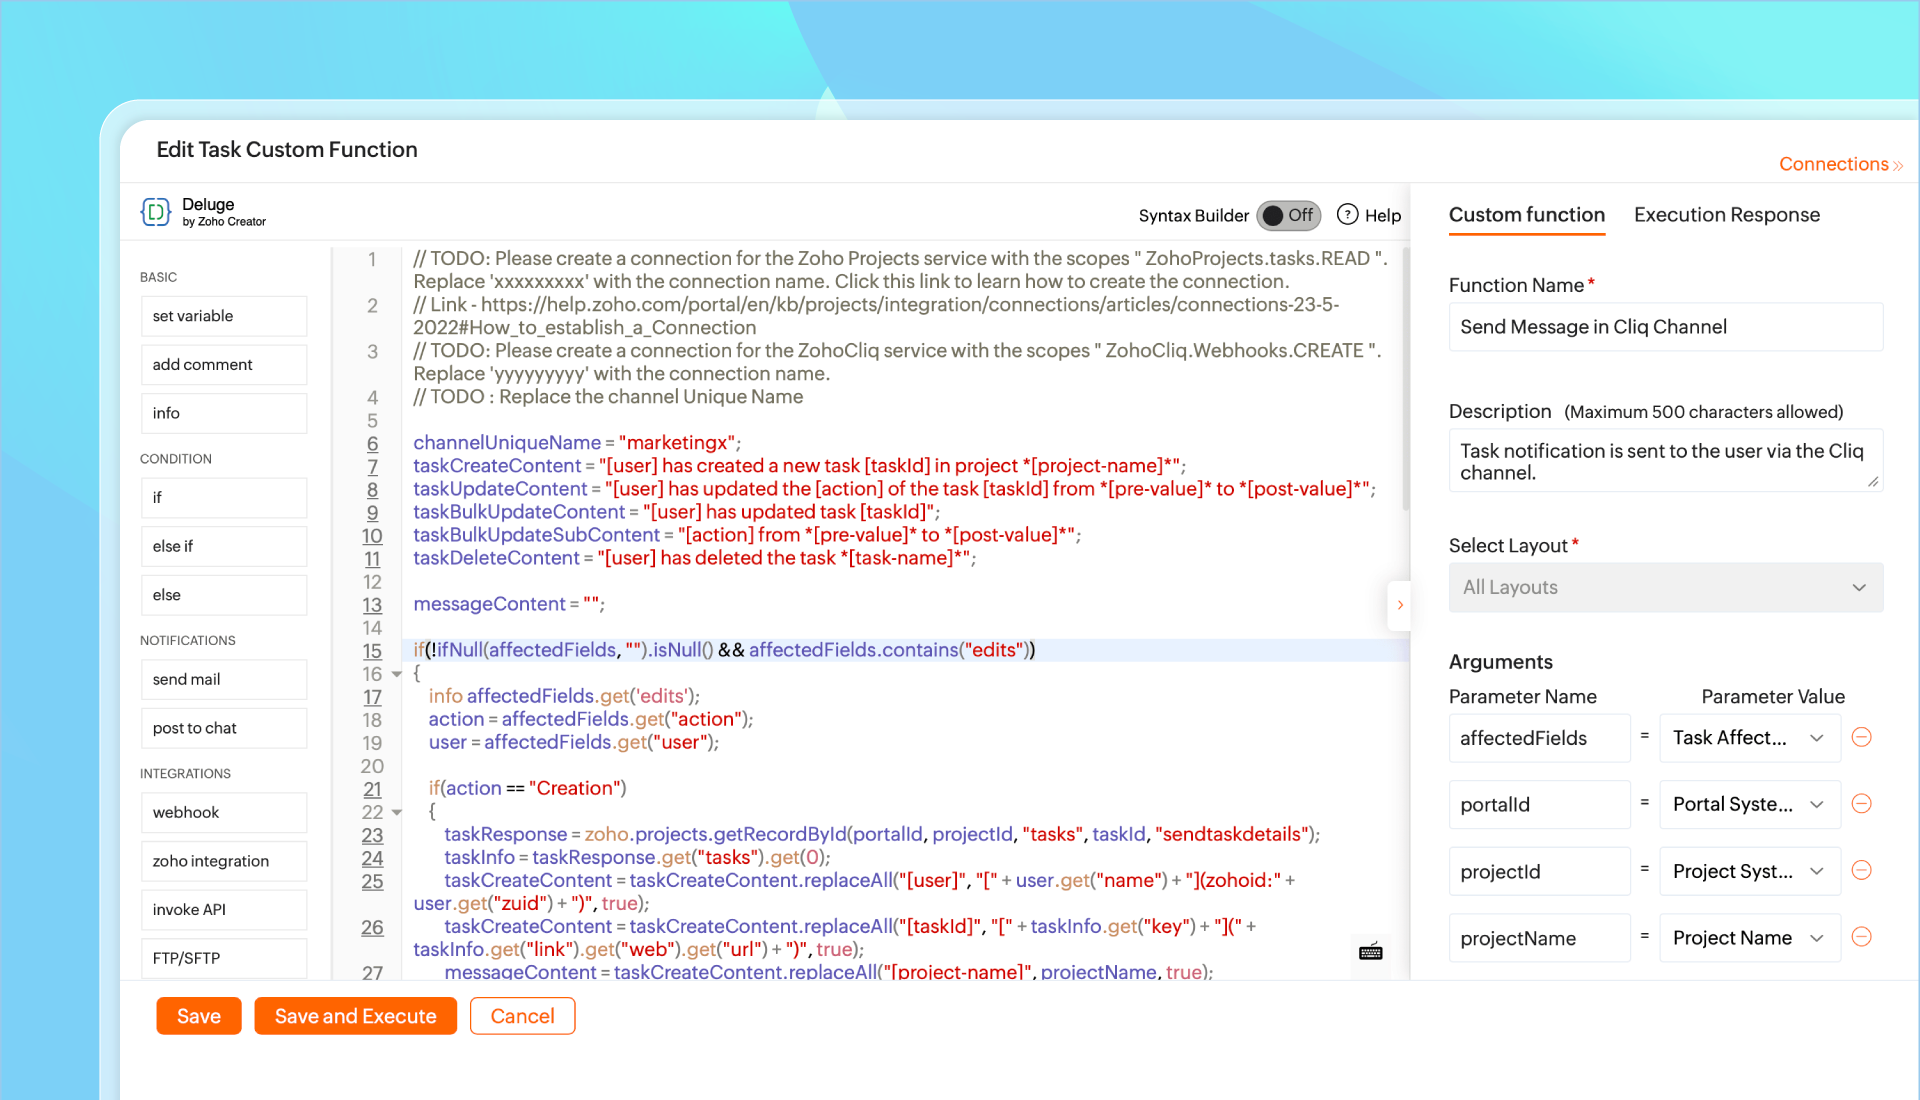Screen dimensions: 1920x1100
Task: Collapse right panel with orange arrow
Action: pyautogui.click(x=1400, y=605)
